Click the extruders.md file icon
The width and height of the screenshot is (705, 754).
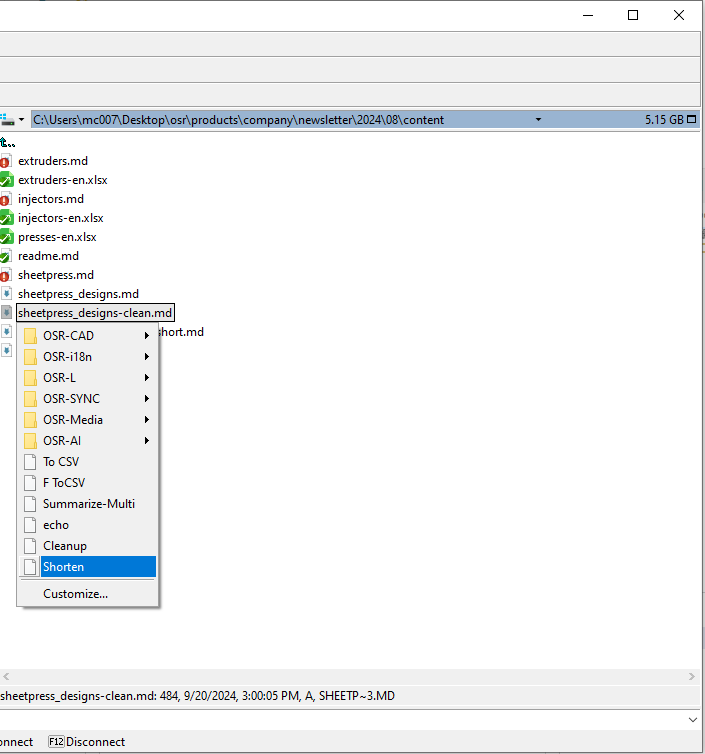(6, 161)
